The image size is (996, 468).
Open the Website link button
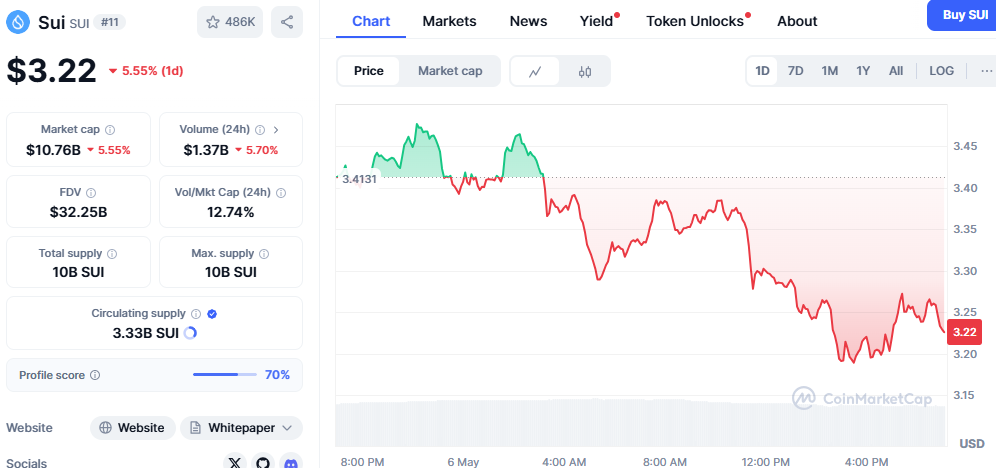tap(132, 428)
